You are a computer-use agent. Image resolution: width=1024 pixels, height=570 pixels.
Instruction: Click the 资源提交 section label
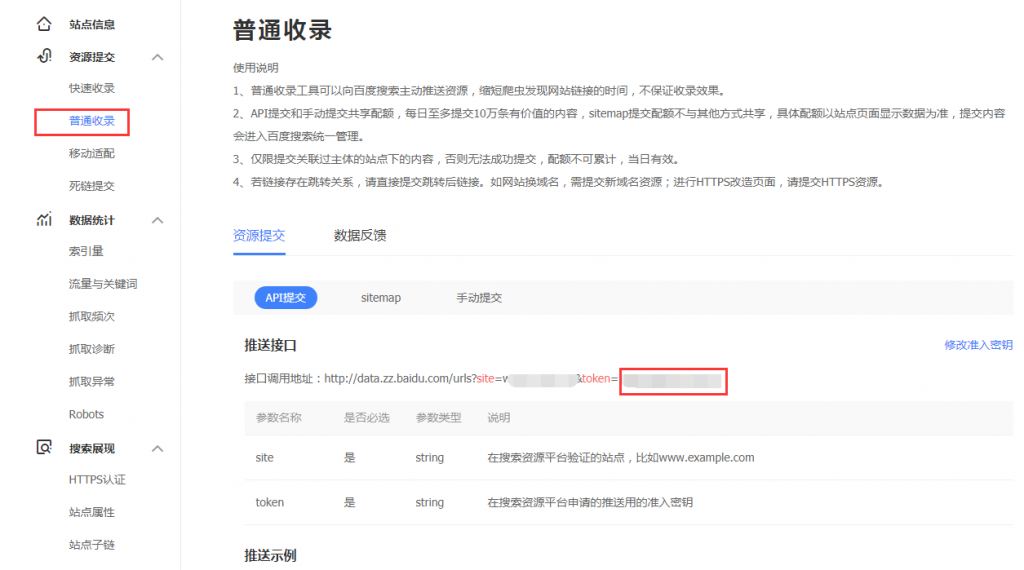(91, 57)
